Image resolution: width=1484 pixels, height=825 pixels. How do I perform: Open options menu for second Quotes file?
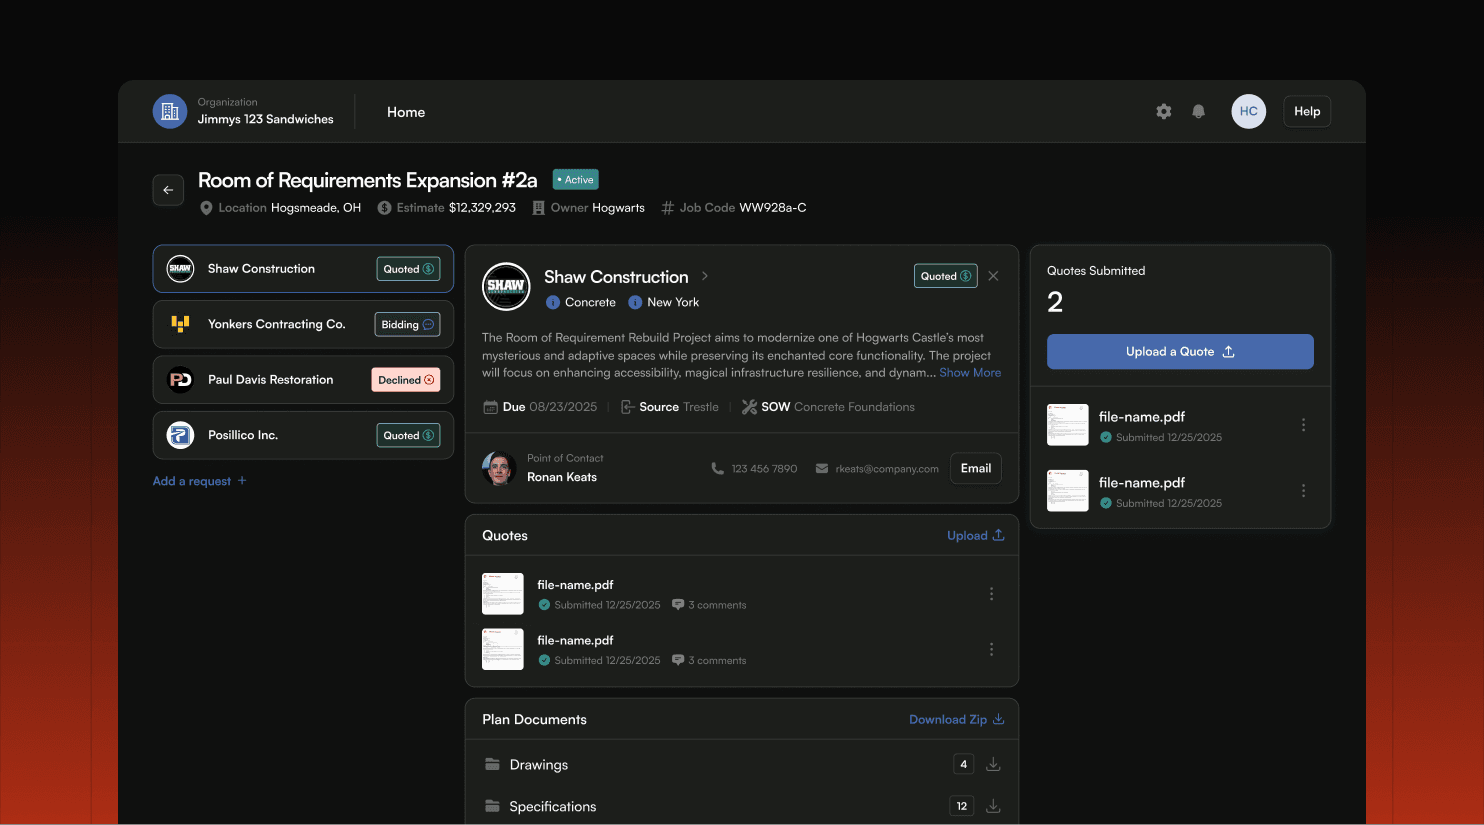[991, 649]
